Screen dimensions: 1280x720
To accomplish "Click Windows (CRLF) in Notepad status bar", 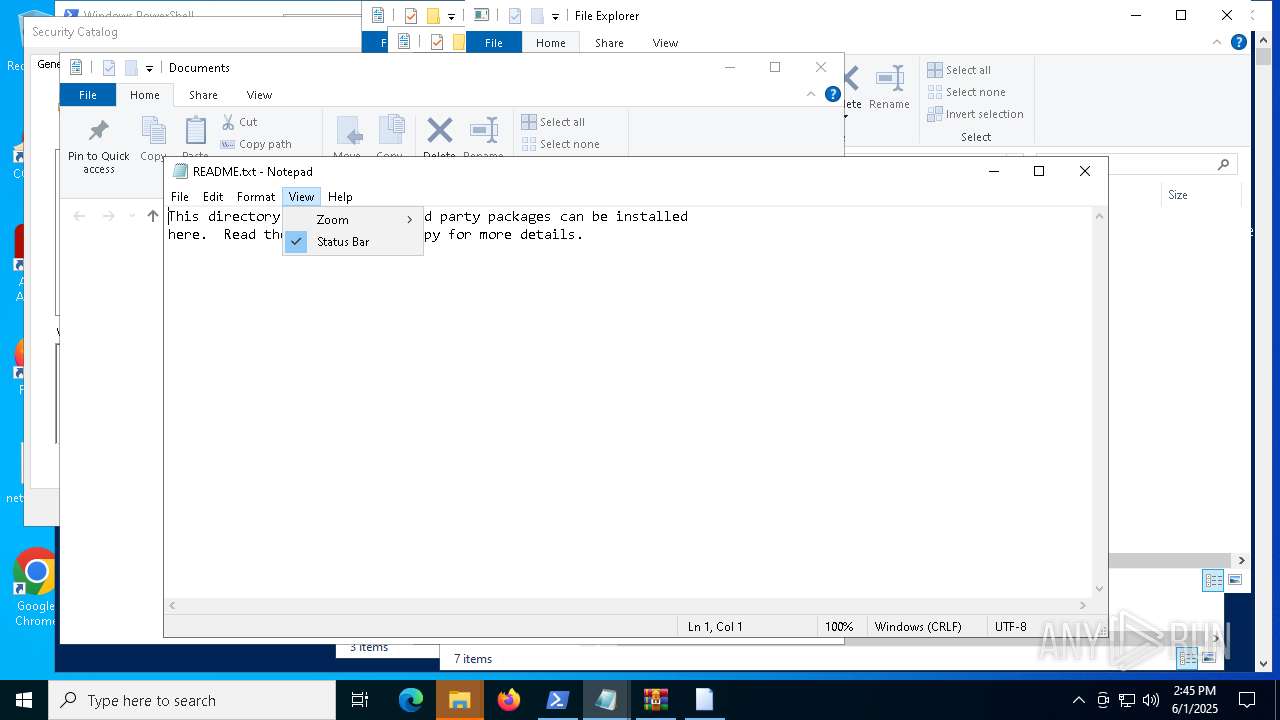I will [918, 627].
